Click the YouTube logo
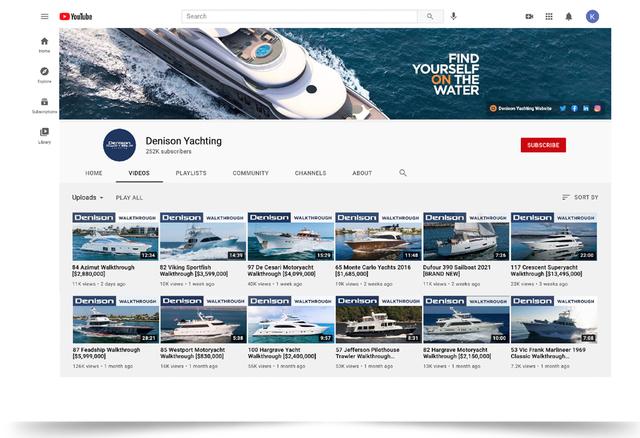640x438 pixels. [77, 16]
